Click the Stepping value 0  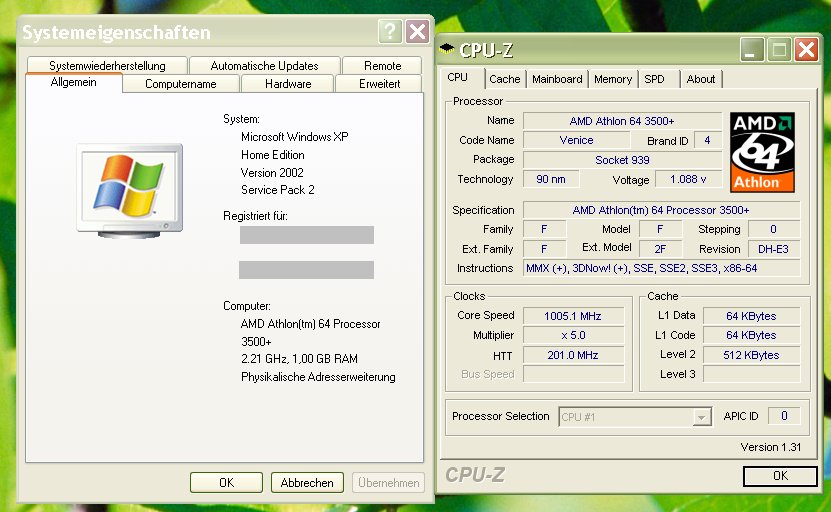click(773, 229)
